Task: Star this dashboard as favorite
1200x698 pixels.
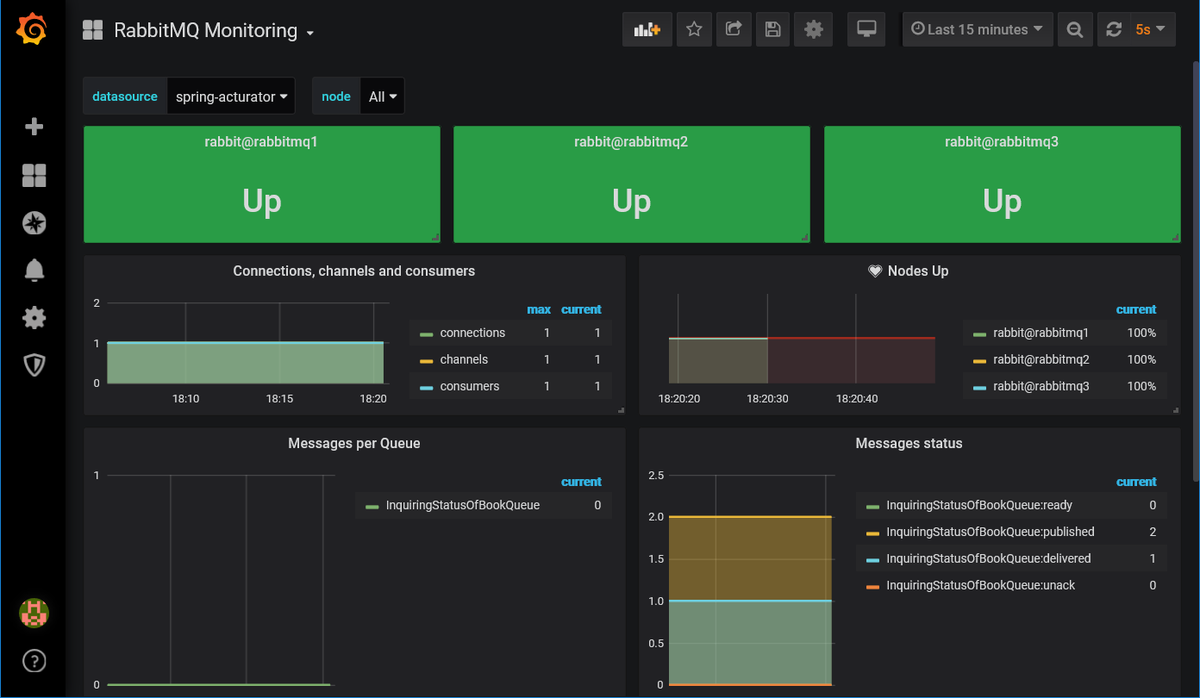Action: coord(694,30)
